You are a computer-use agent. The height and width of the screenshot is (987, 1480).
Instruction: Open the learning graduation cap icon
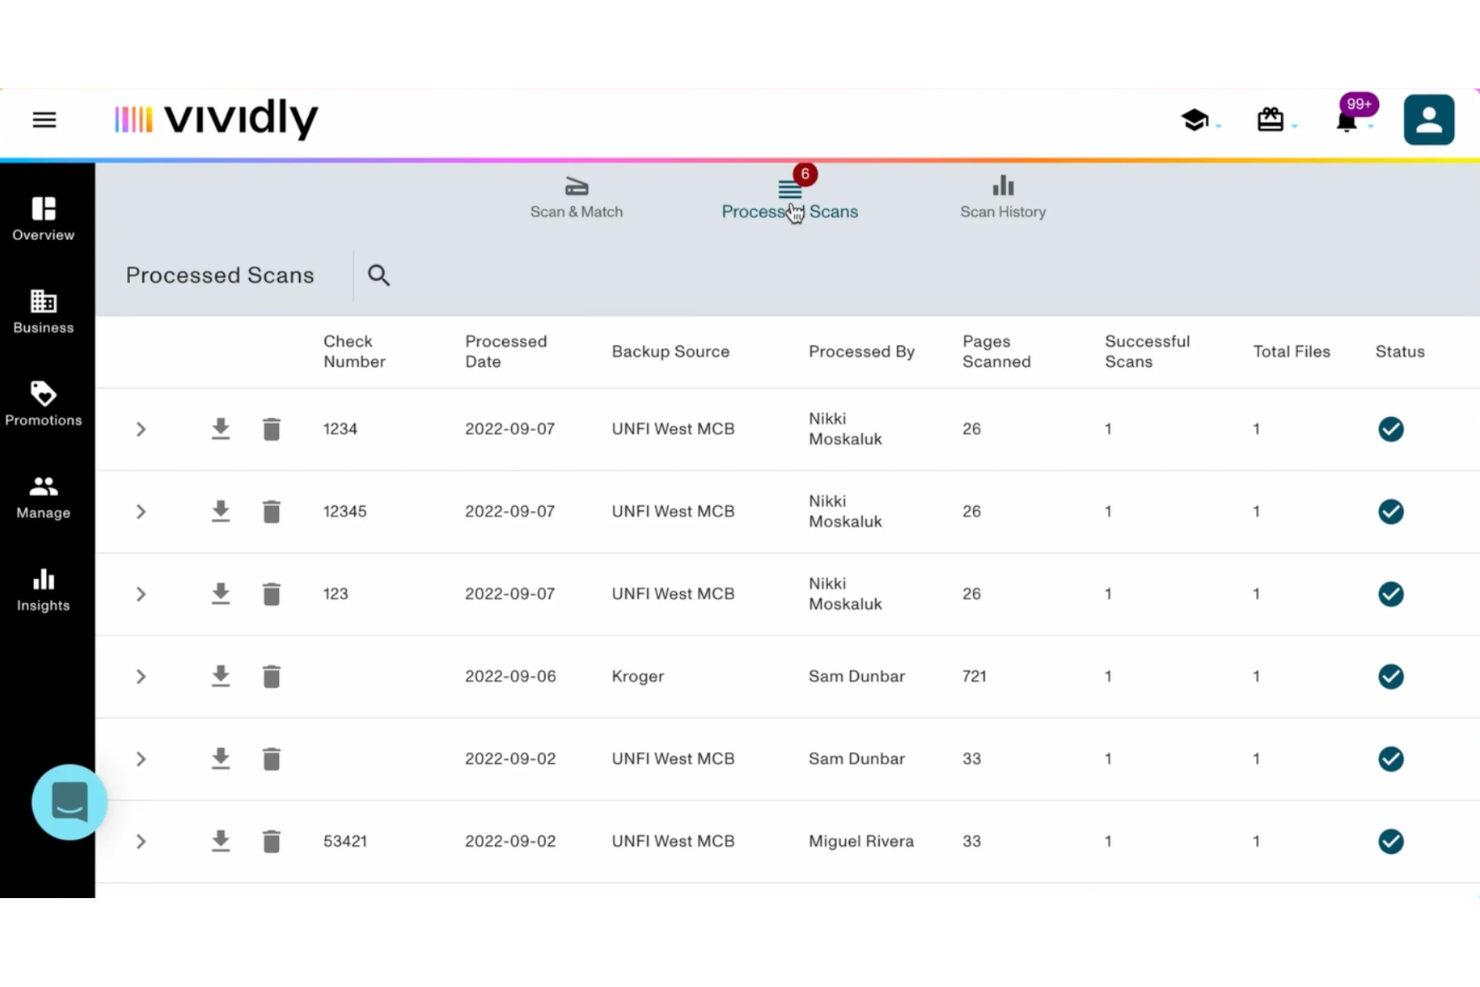1193,119
